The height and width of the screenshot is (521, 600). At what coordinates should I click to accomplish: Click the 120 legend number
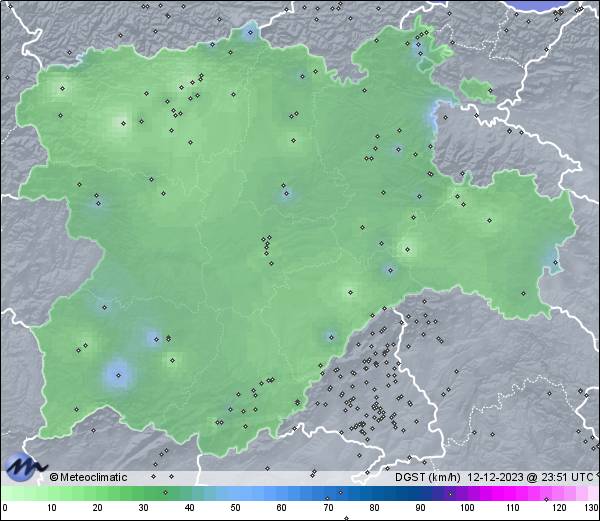pos(559,508)
